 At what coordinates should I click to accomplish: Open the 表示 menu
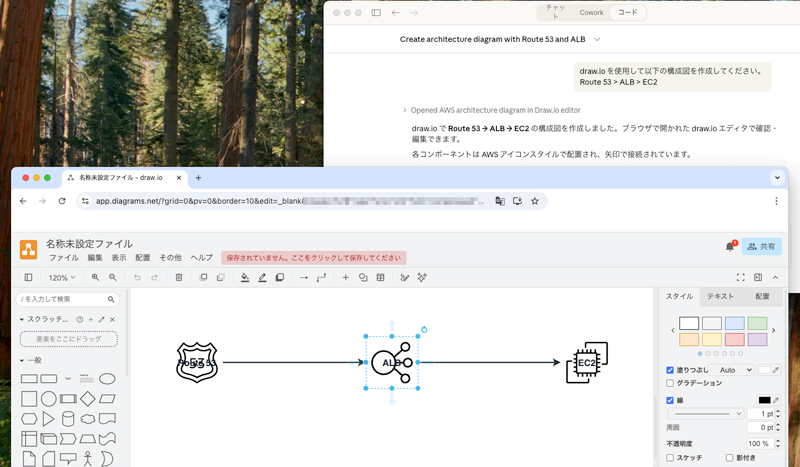pyautogui.click(x=119, y=258)
